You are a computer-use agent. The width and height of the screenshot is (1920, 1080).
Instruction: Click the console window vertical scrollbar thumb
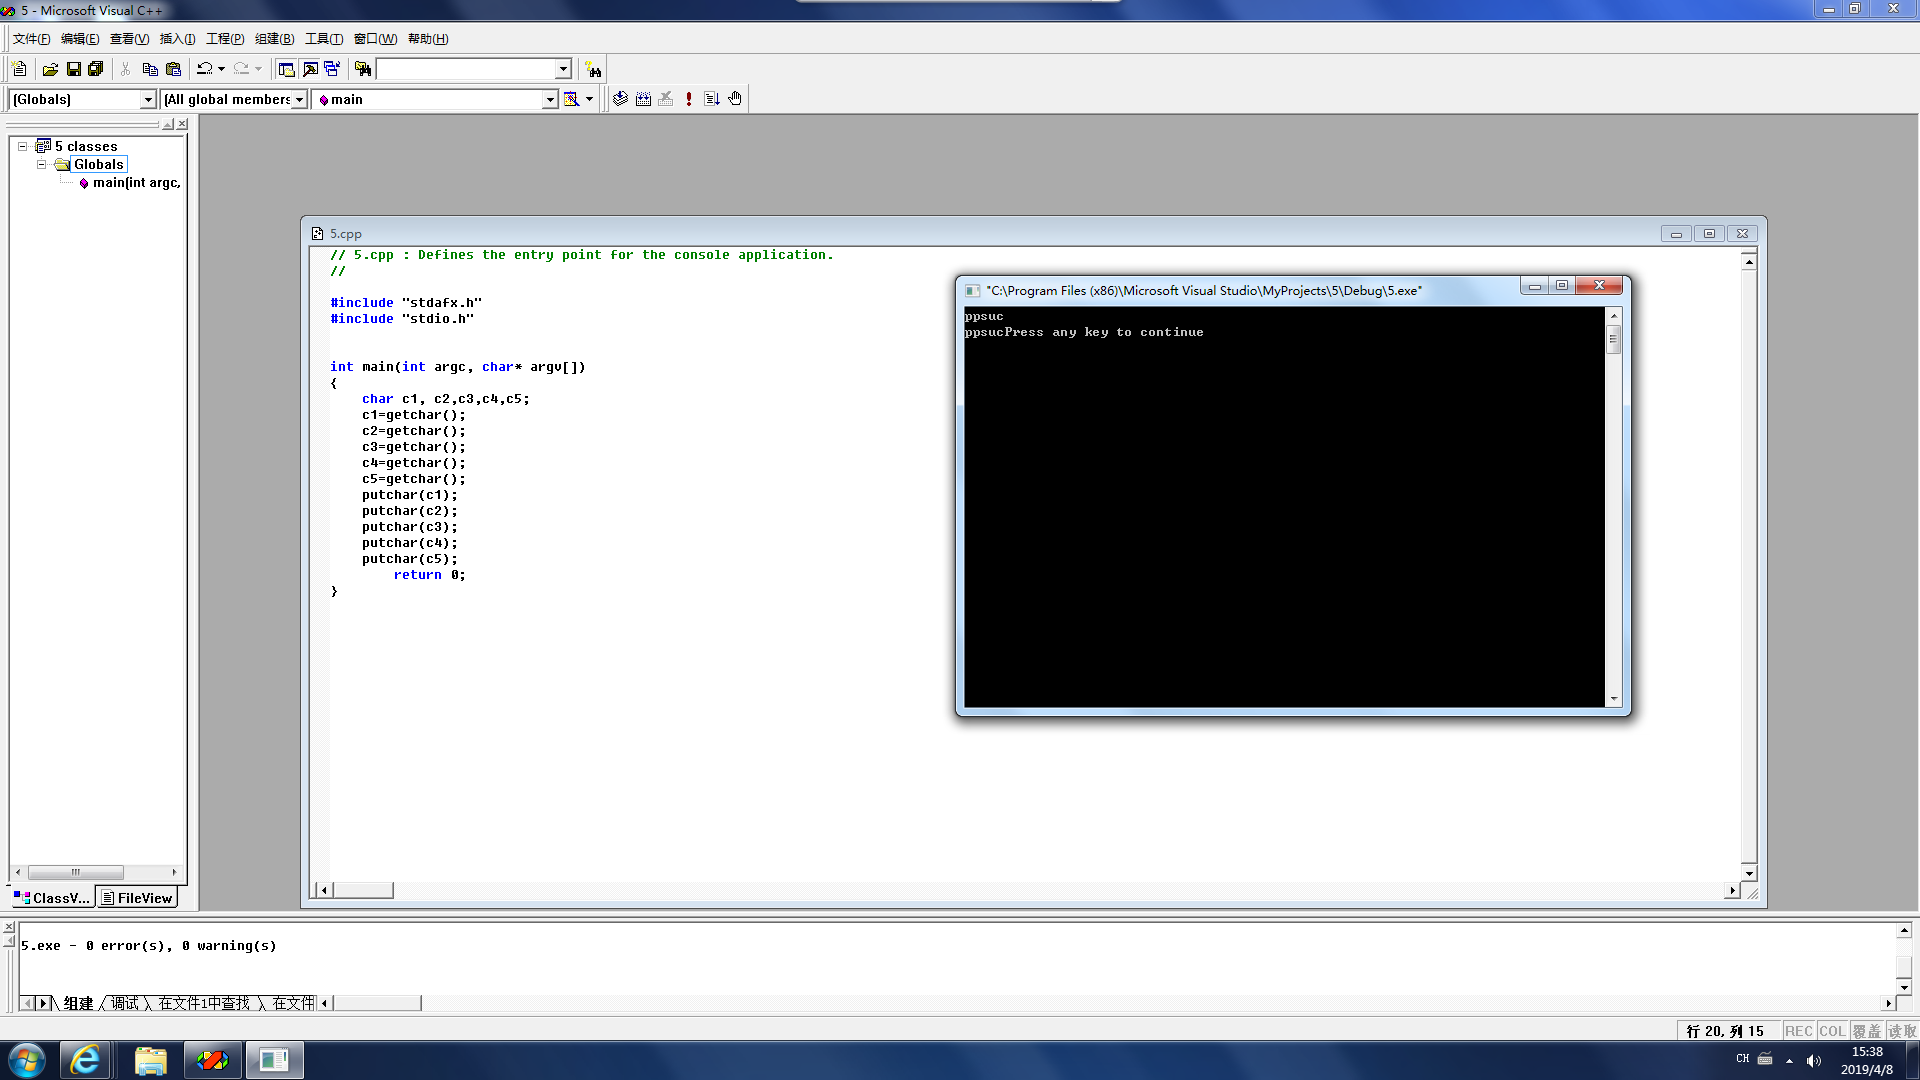[x=1613, y=340]
